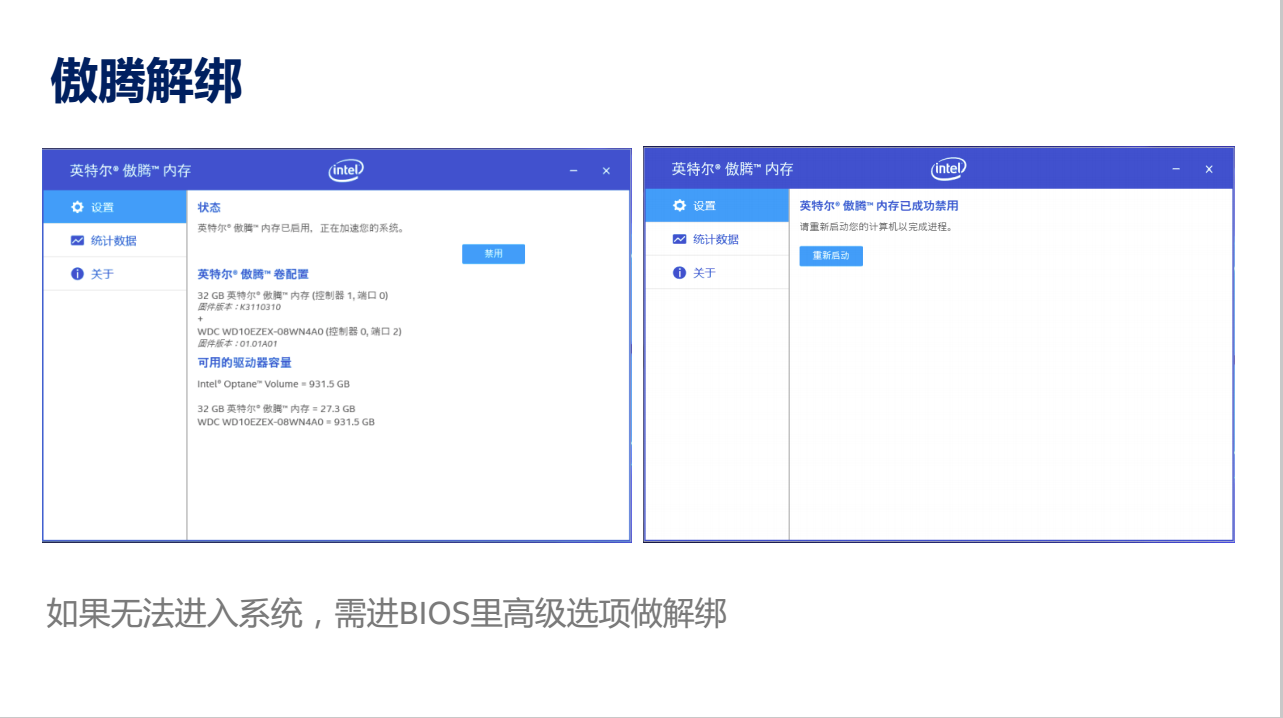Click the 内存已启用，正在加速您的系统 status line

click(301, 228)
